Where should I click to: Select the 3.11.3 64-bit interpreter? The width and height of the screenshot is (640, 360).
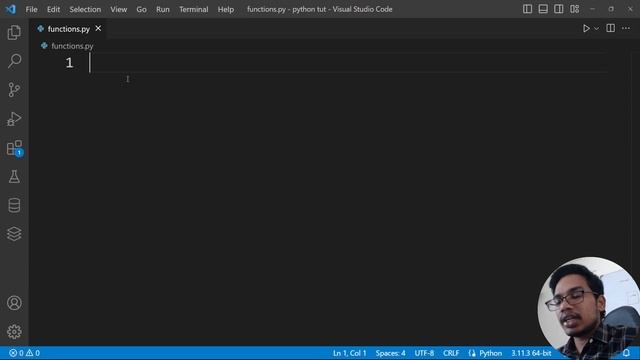point(531,353)
